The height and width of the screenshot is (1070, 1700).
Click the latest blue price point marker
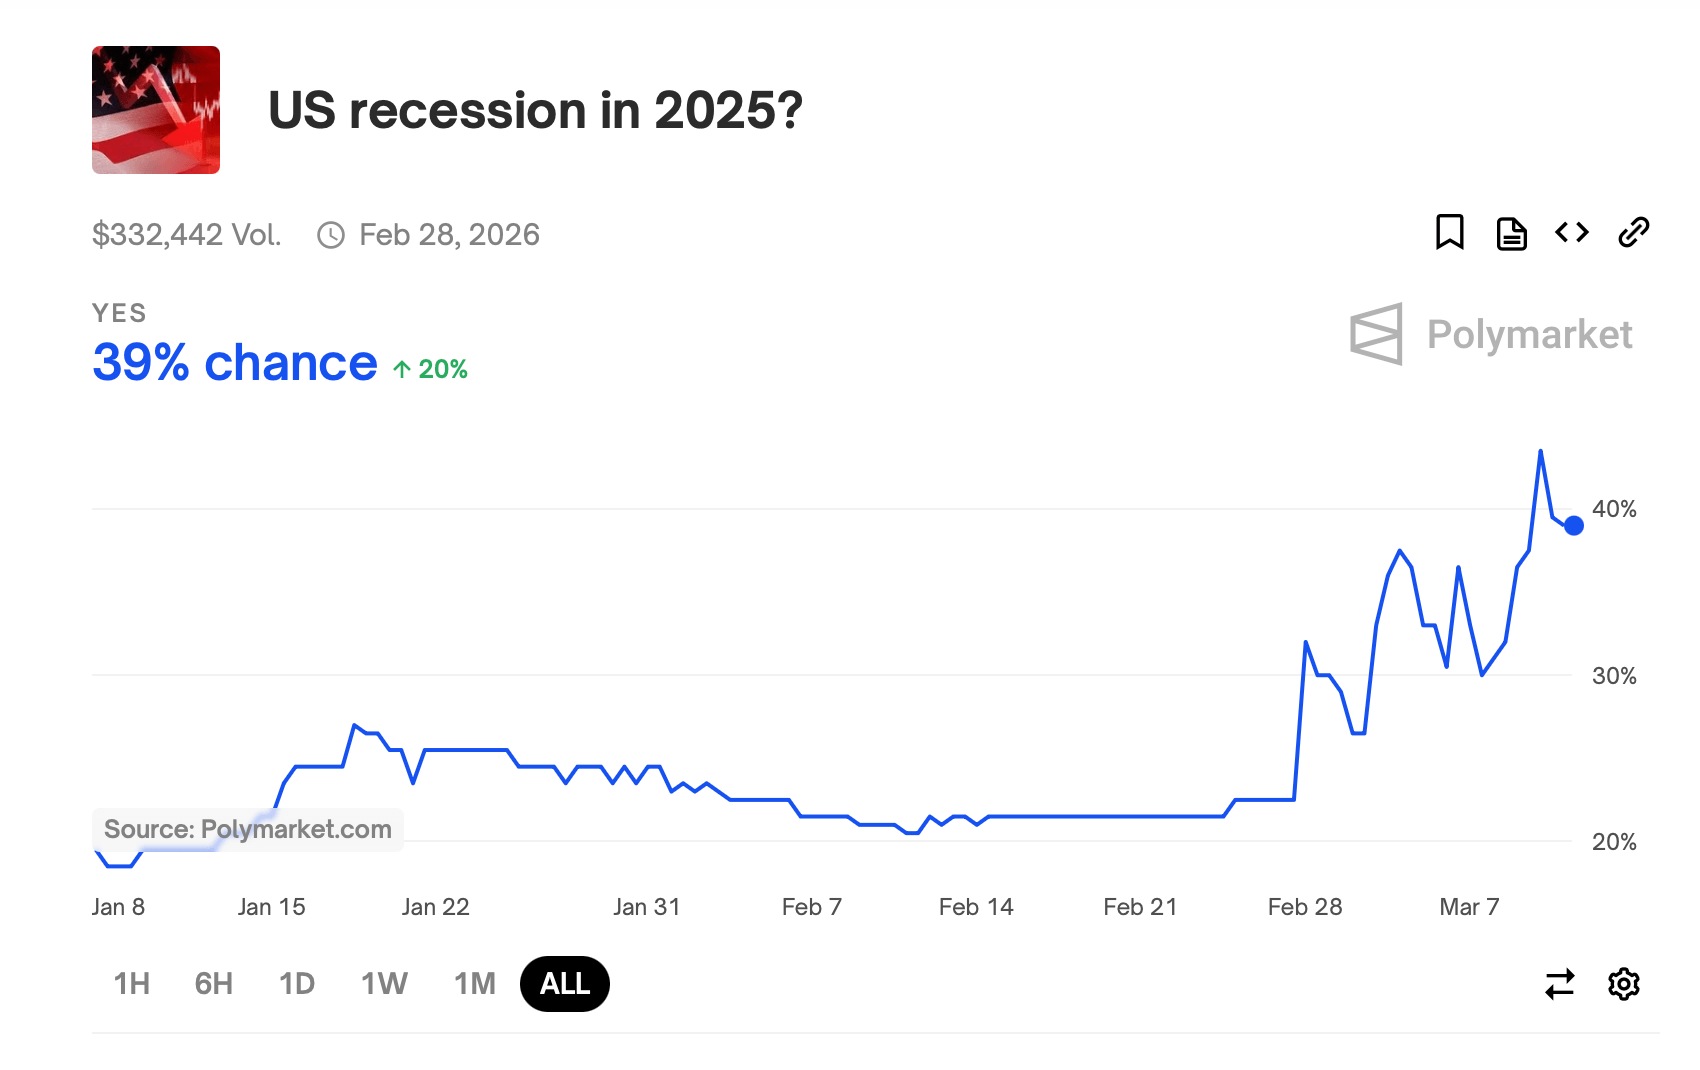pos(1573,524)
